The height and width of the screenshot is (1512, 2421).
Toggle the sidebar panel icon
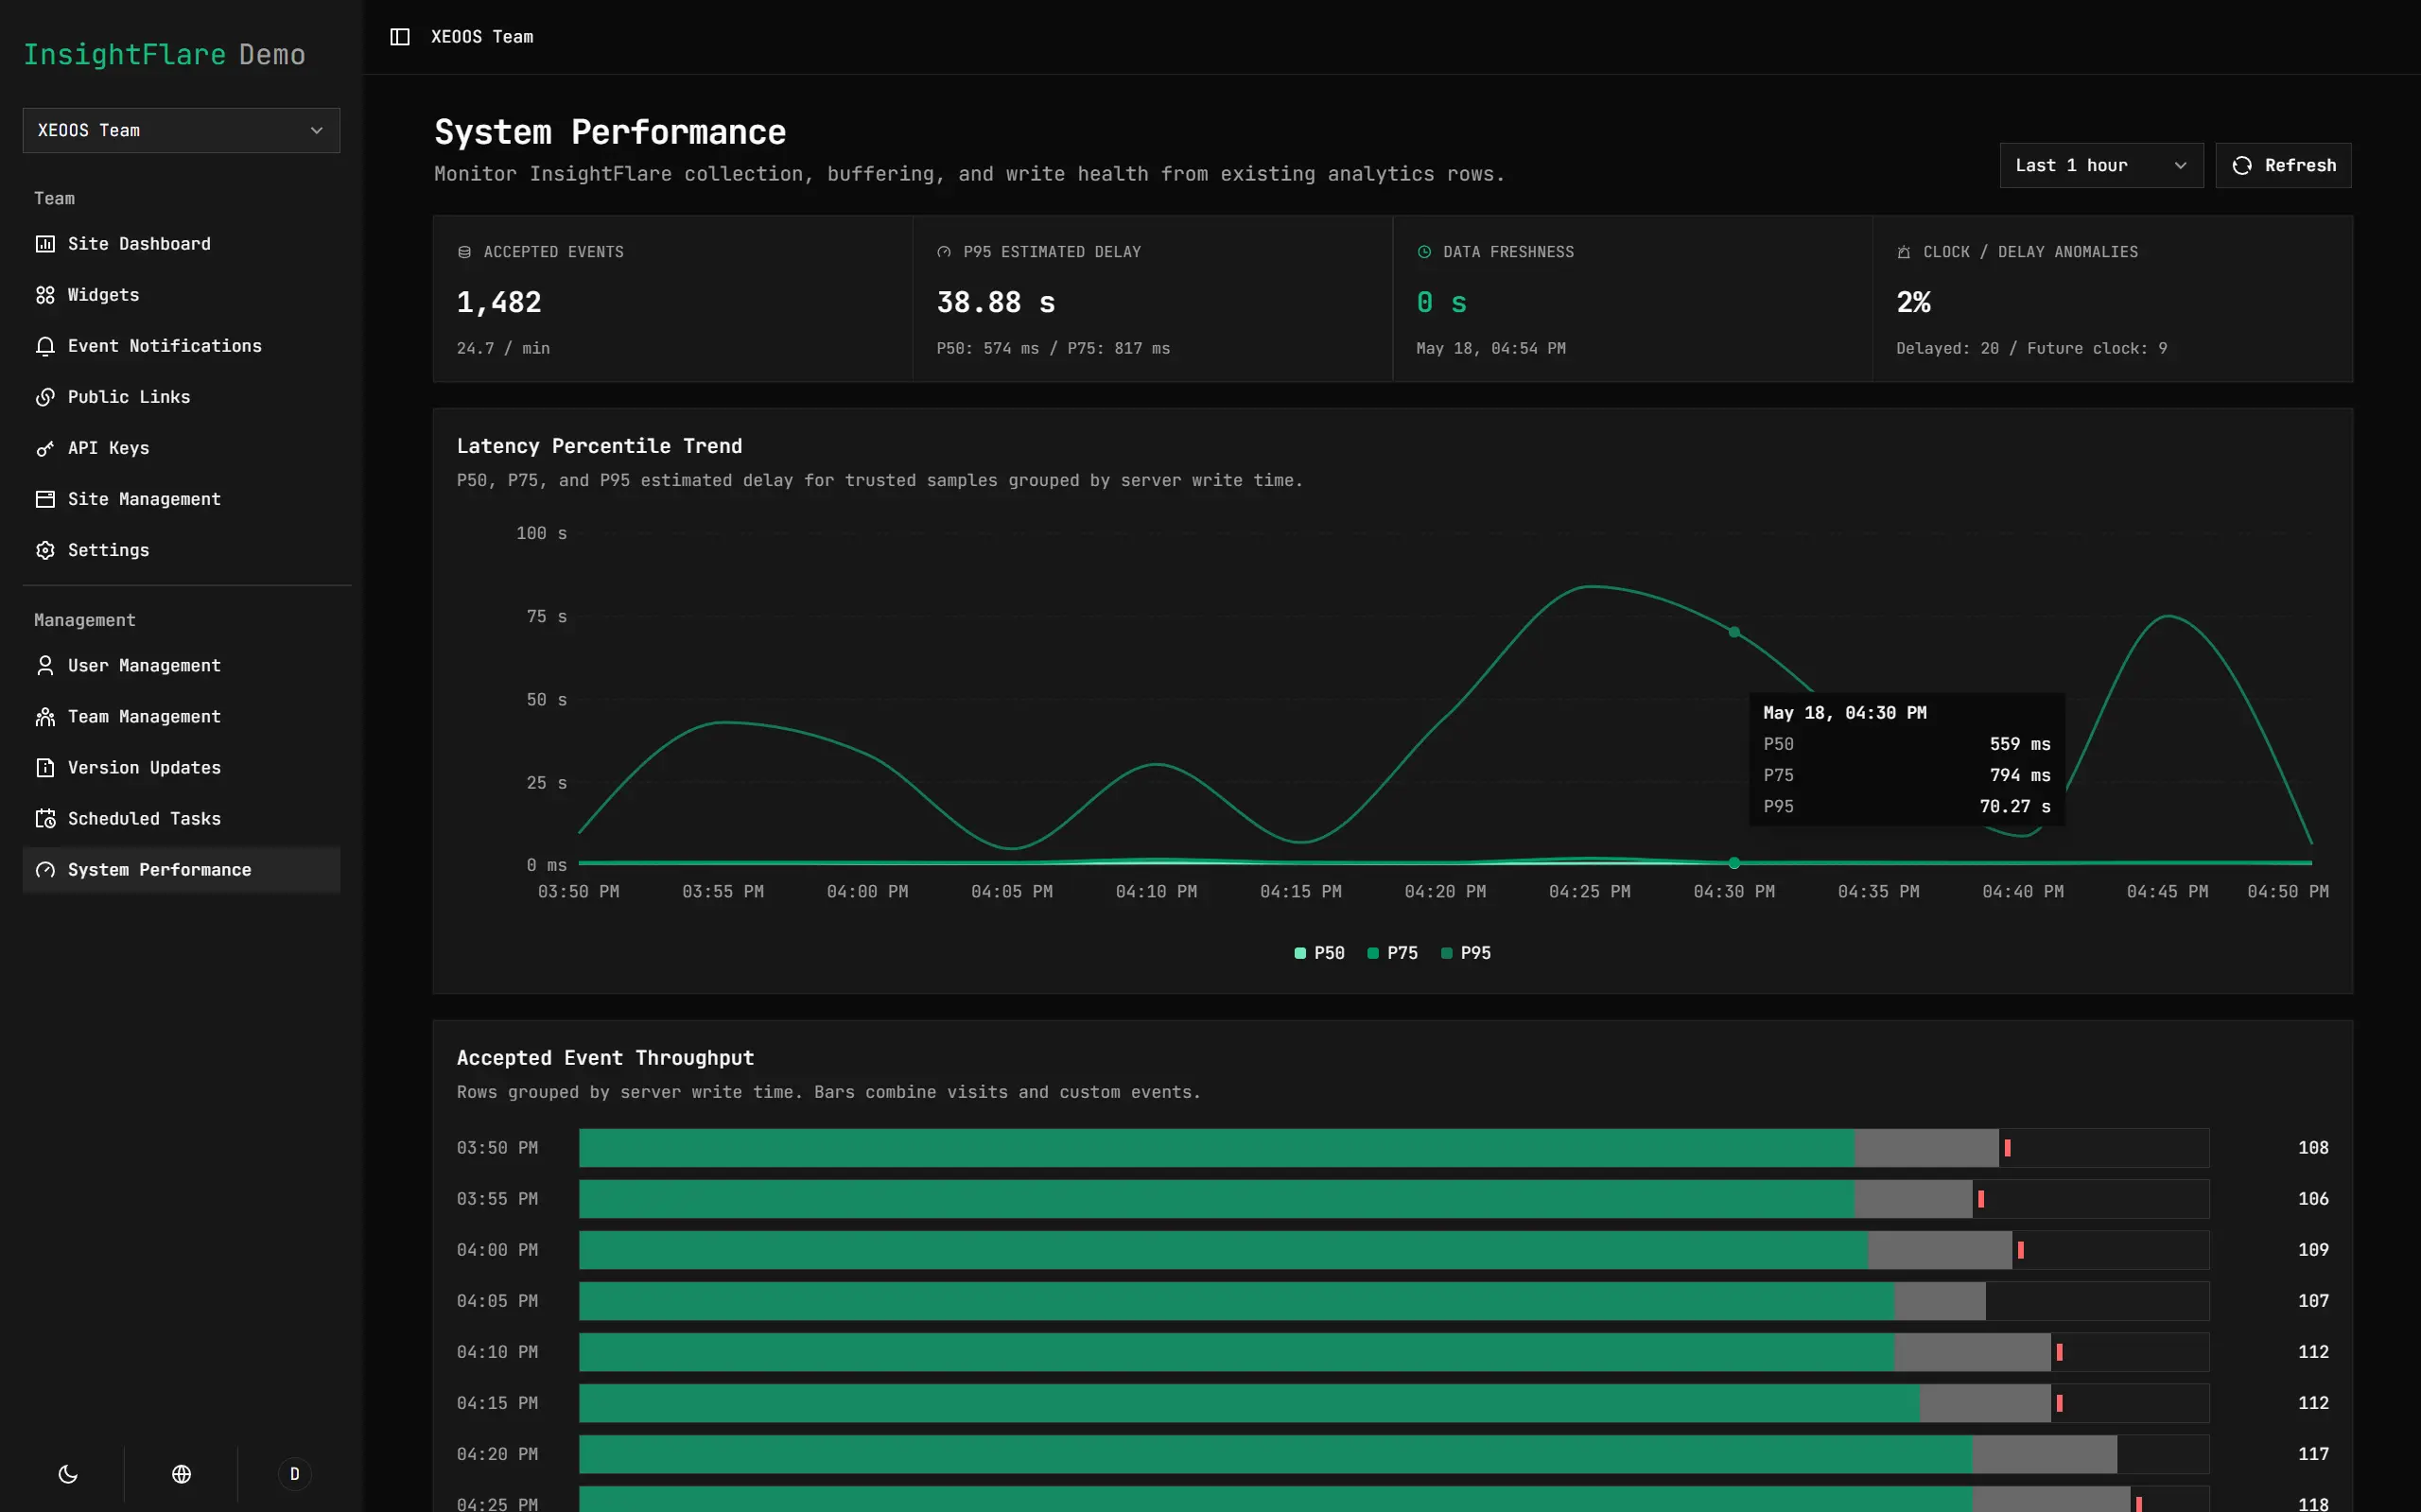400,37
